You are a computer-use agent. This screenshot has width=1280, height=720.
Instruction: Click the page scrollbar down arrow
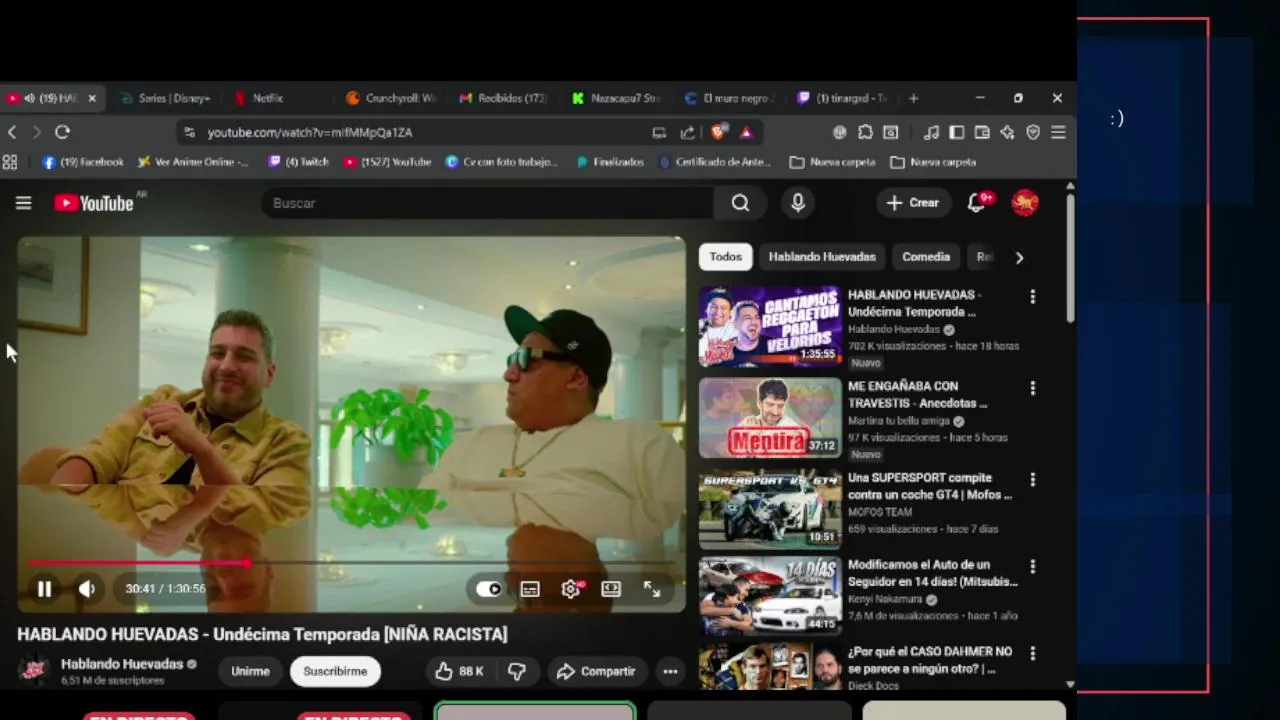tap(1070, 685)
